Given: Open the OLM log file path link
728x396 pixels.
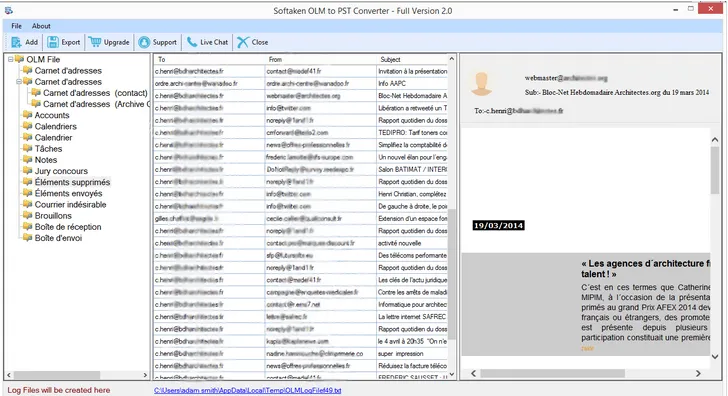Looking at the screenshot, I should [247, 390].
